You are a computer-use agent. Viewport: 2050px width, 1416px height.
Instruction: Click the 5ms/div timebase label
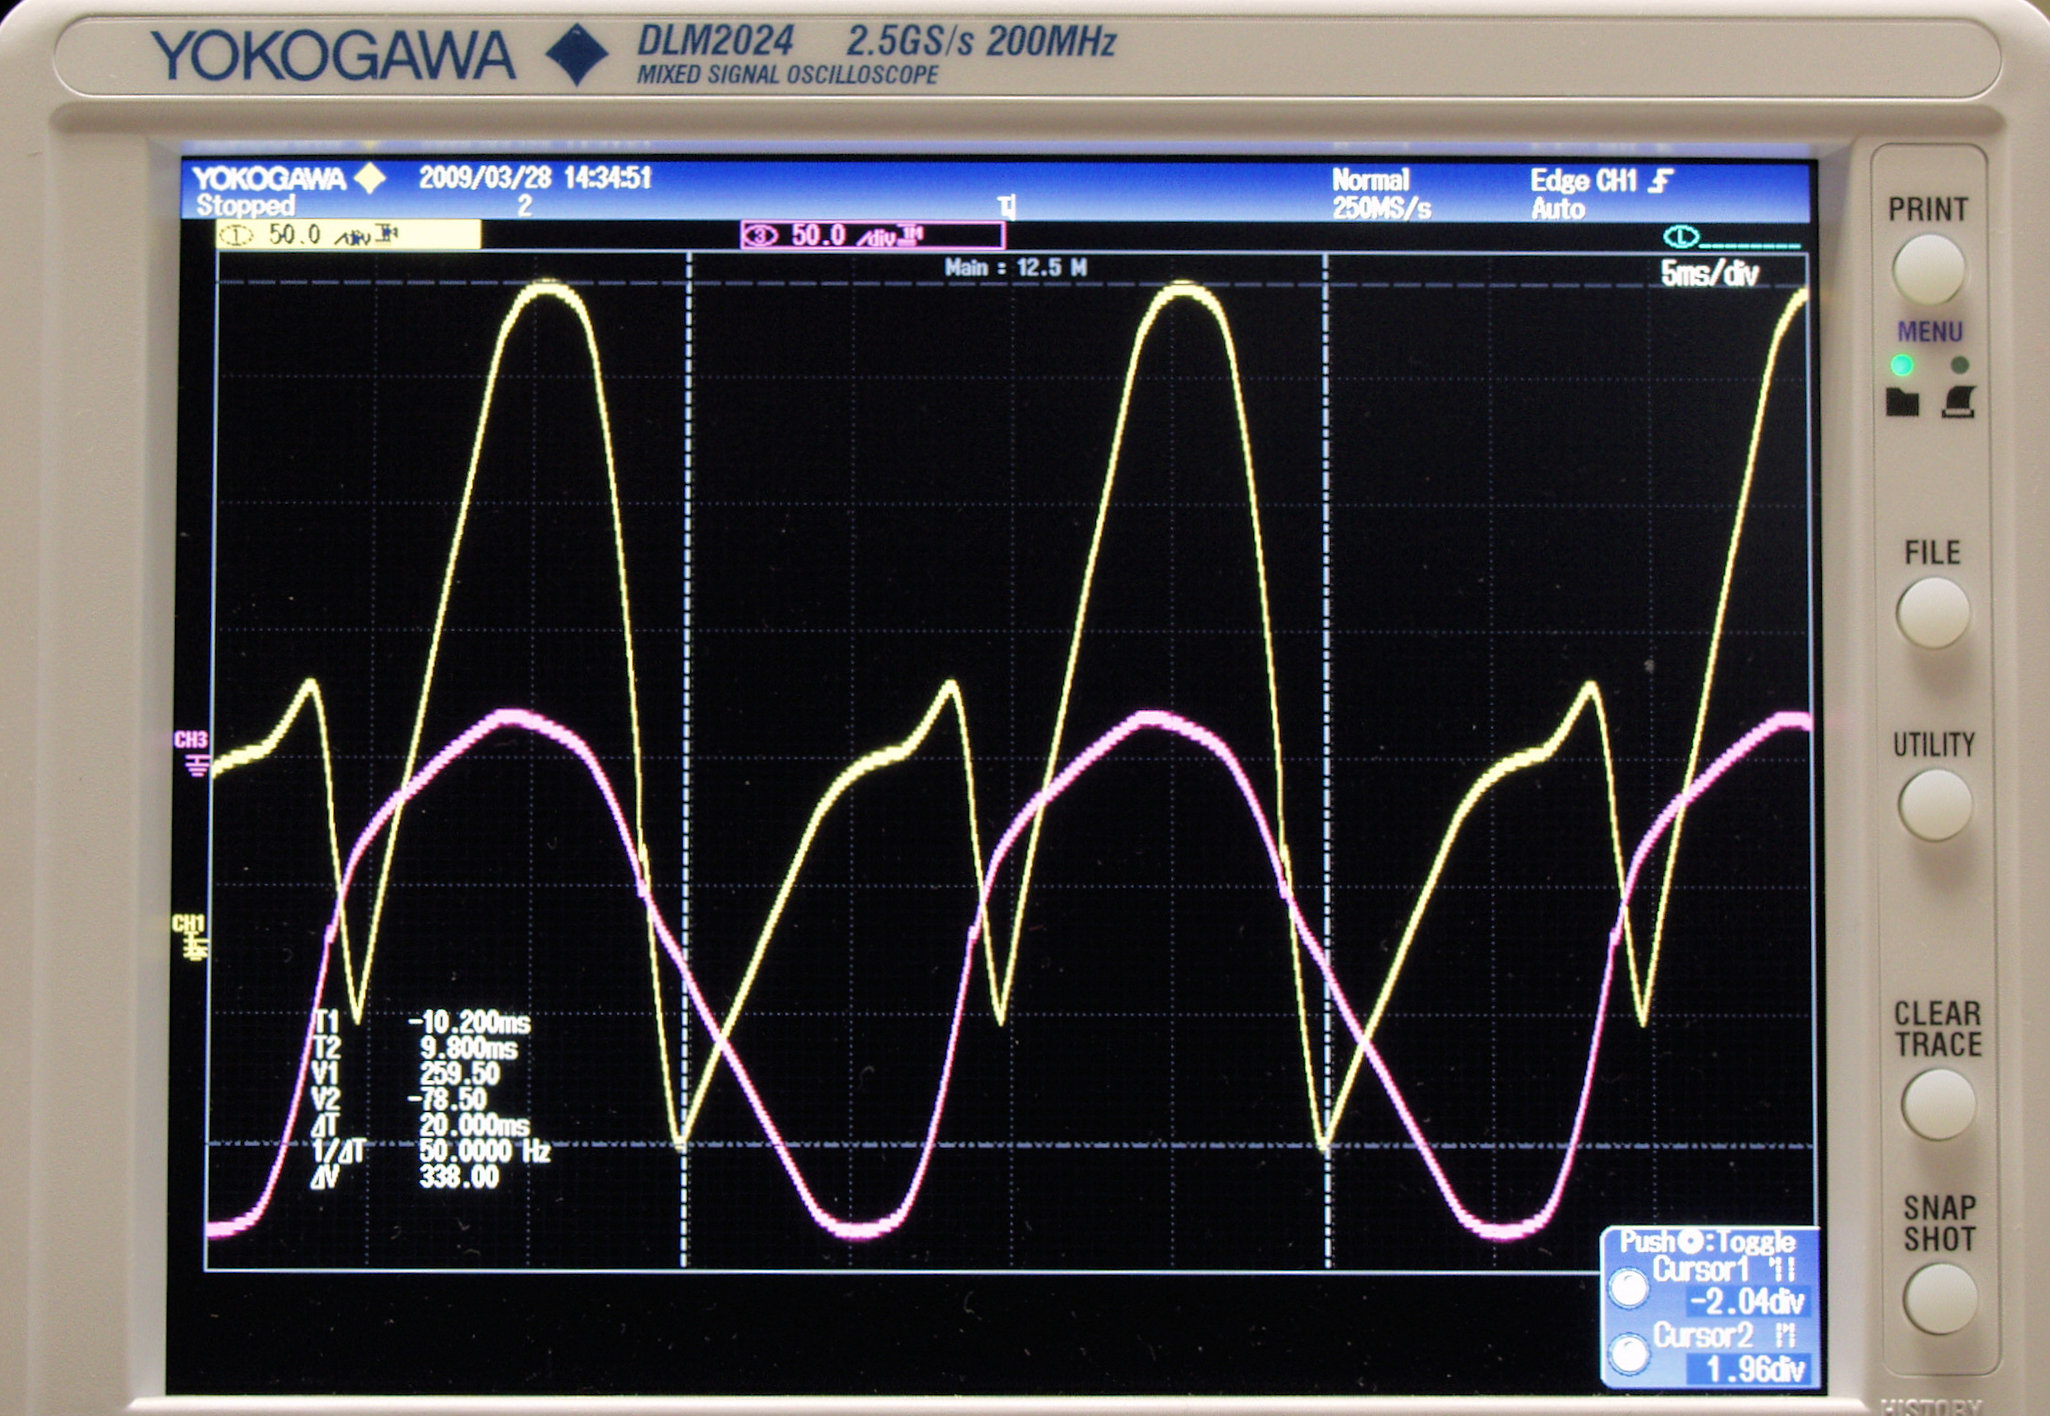[1709, 274]
